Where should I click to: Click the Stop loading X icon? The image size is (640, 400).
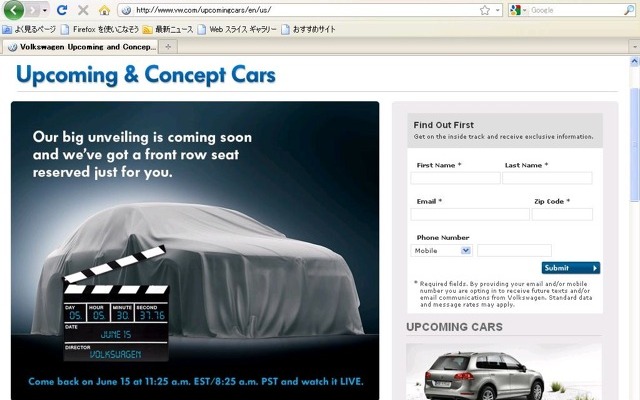[x=83, y=10]
